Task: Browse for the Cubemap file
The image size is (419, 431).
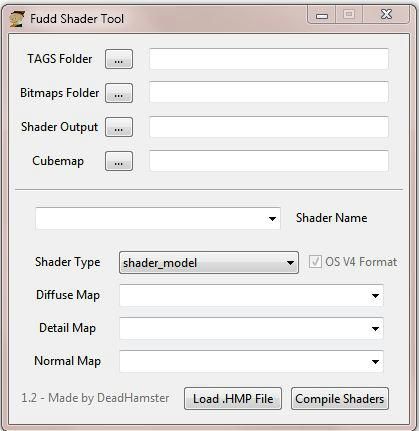Action: pos(119,161)
